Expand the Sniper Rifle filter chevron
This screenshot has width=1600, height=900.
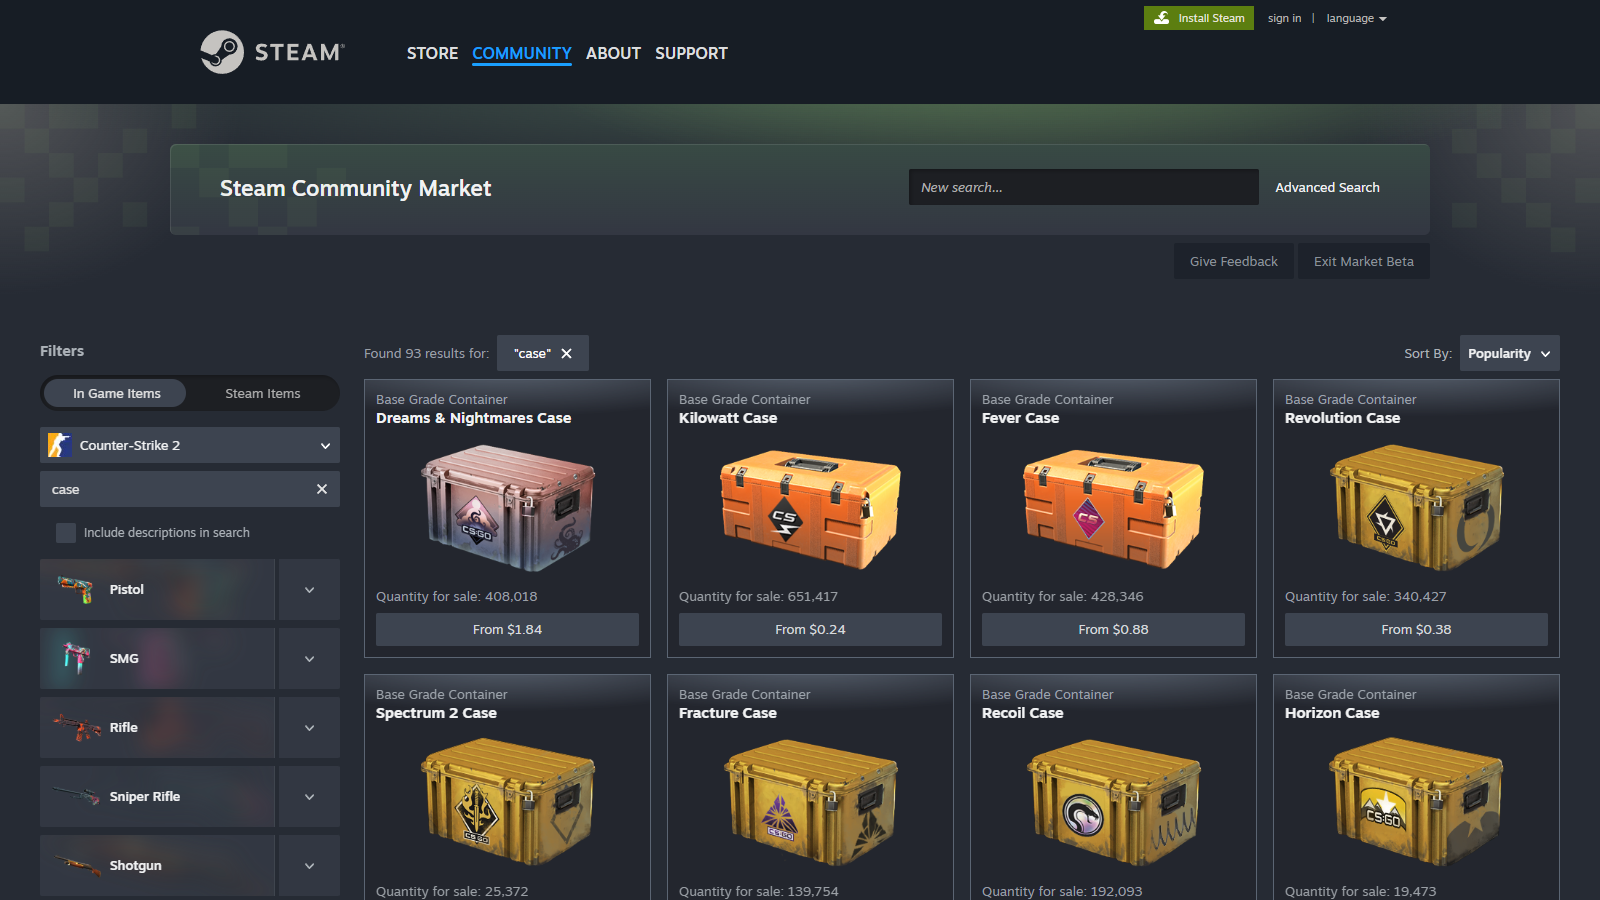point(309,796)
